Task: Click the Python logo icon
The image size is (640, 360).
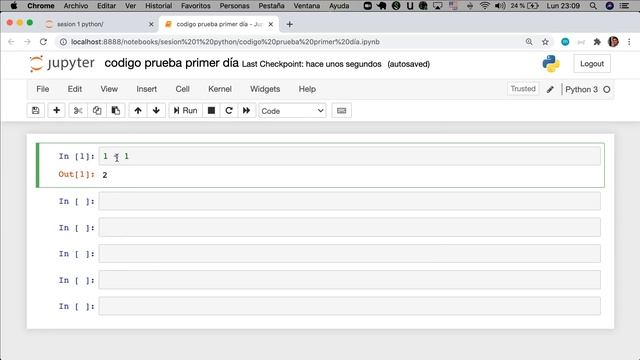Action: (x=551, y=64)
